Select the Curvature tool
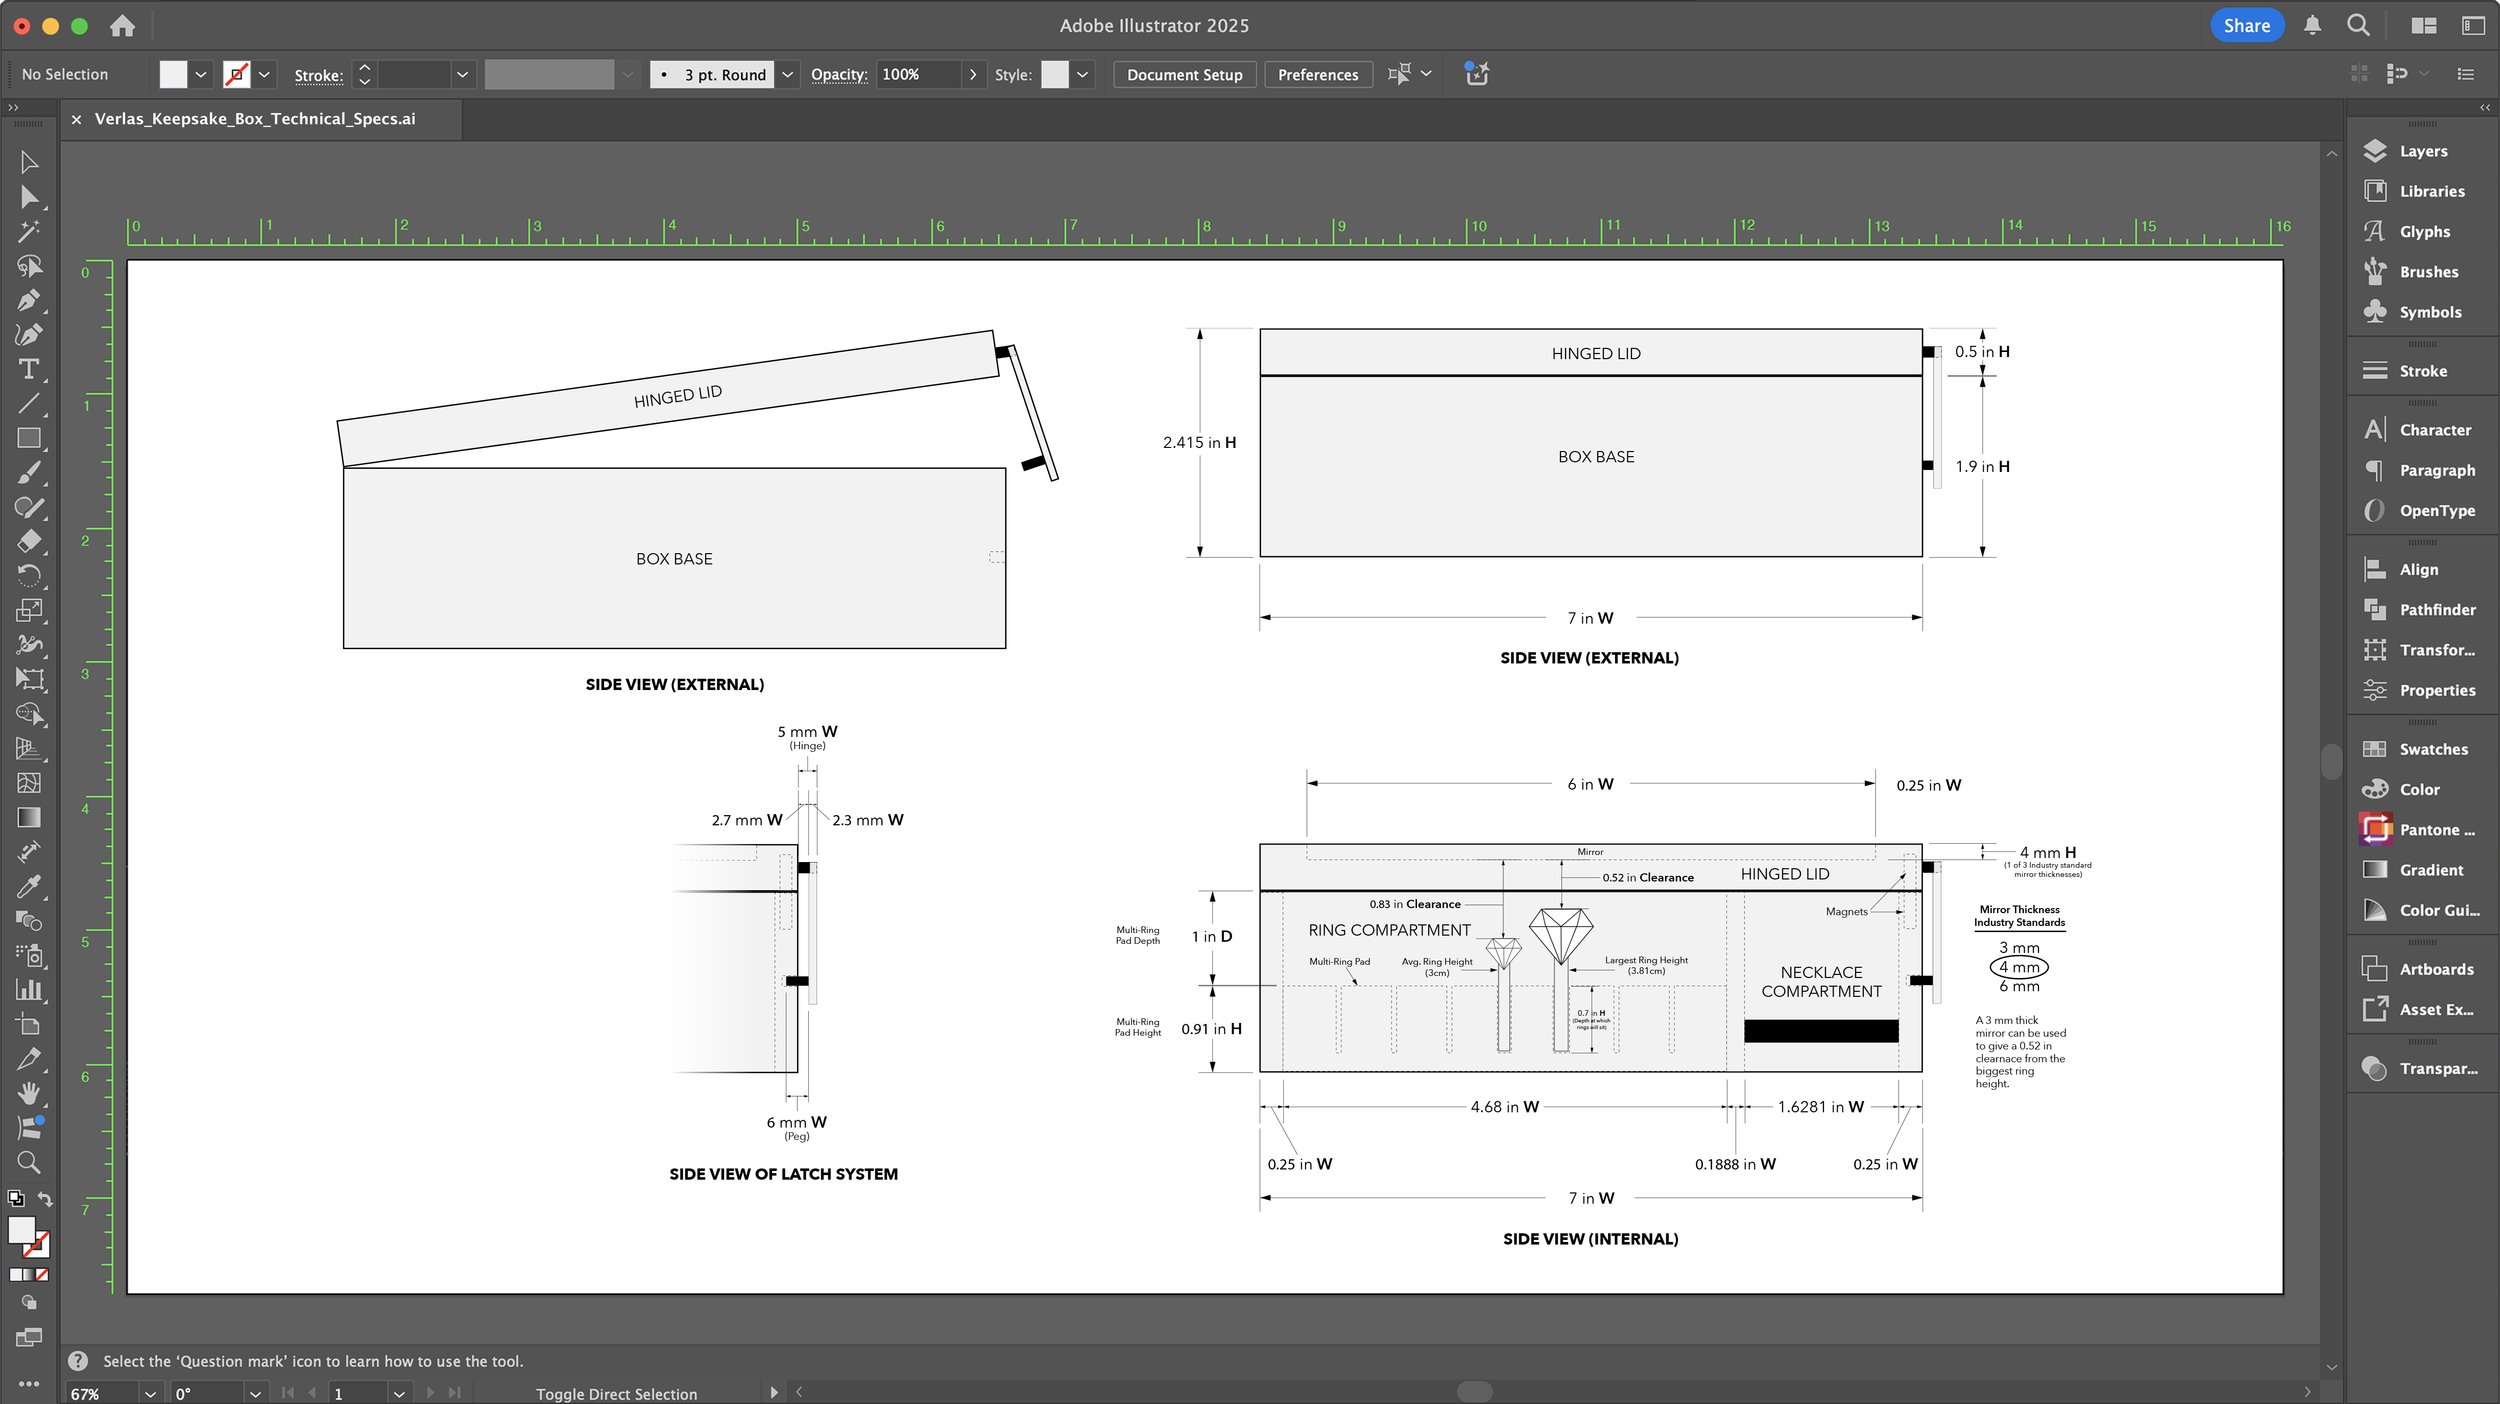The height and width of the screenshot is (1404, 2500). coord(29,334)
